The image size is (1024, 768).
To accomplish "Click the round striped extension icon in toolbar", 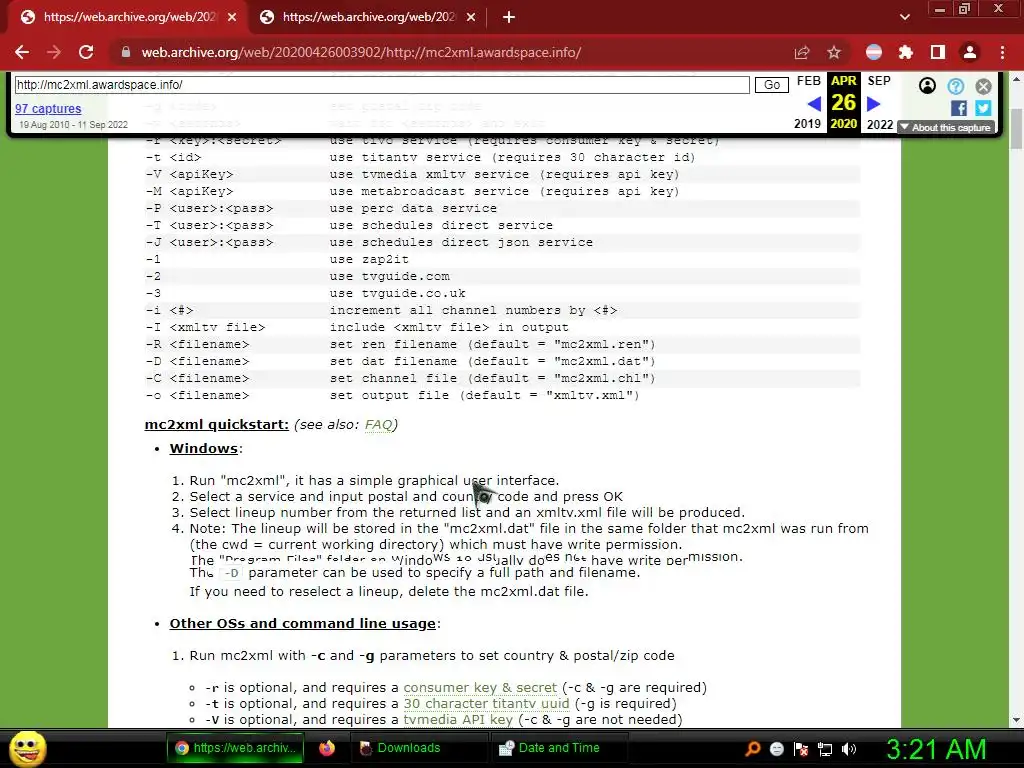I will pyautogui.click(x=874, y=52).
